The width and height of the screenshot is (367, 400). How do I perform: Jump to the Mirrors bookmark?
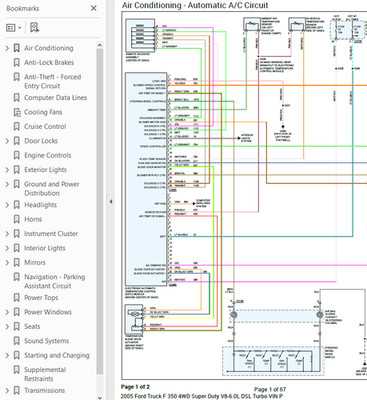tap(35, 262)
